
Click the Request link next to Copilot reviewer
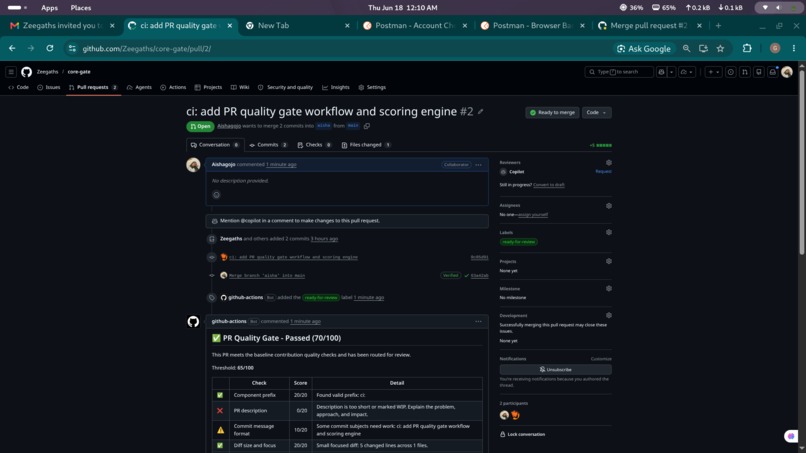(603, 172)
